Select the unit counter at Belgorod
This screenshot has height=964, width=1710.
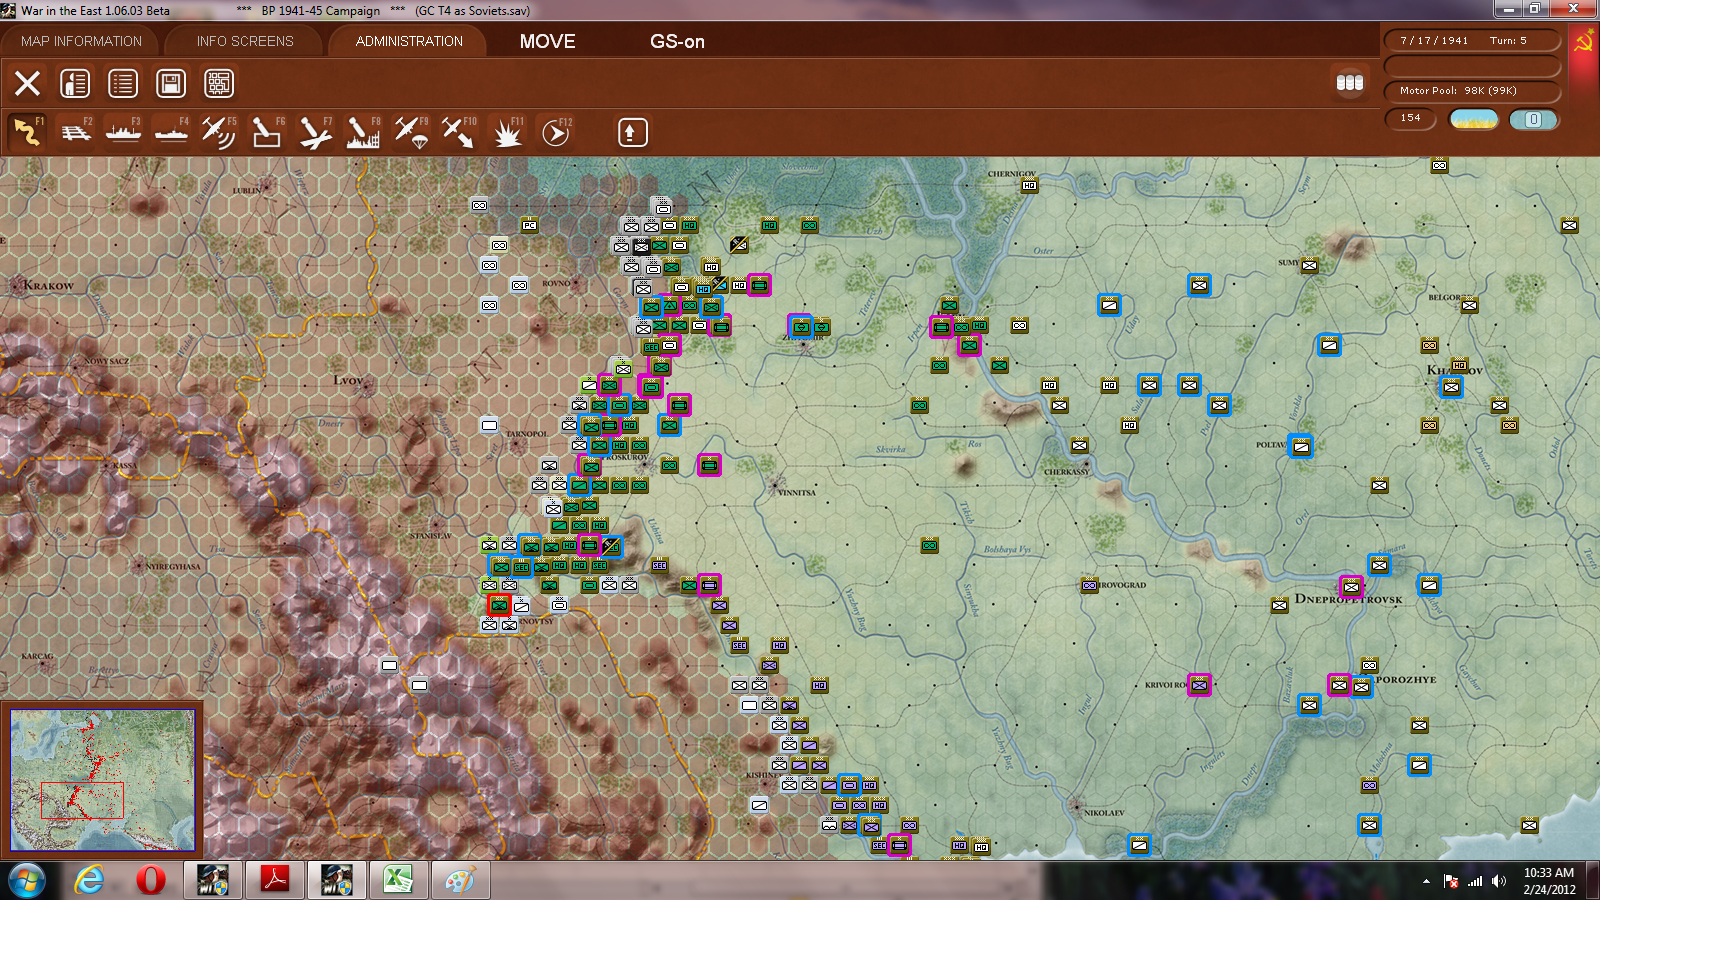1469,306
